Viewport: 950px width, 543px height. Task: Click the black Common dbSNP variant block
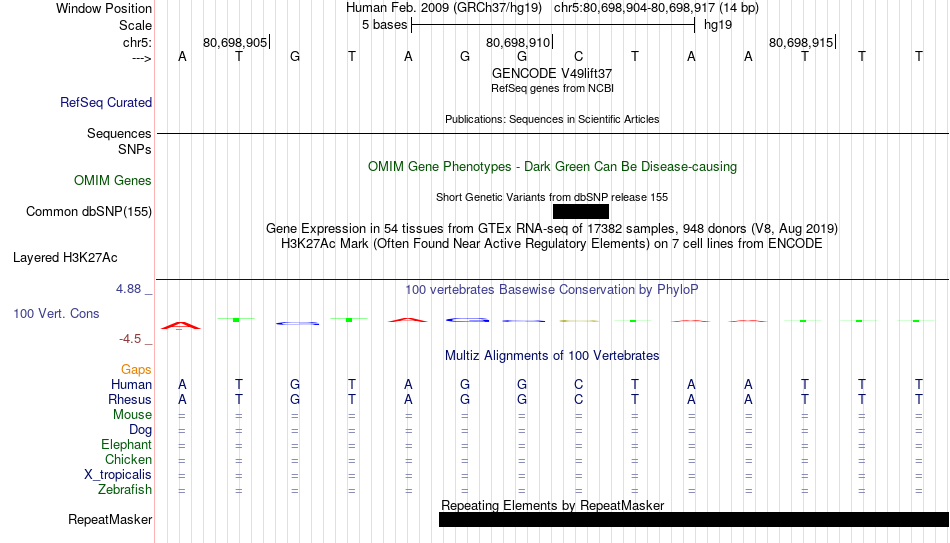(x=580, y=212)
